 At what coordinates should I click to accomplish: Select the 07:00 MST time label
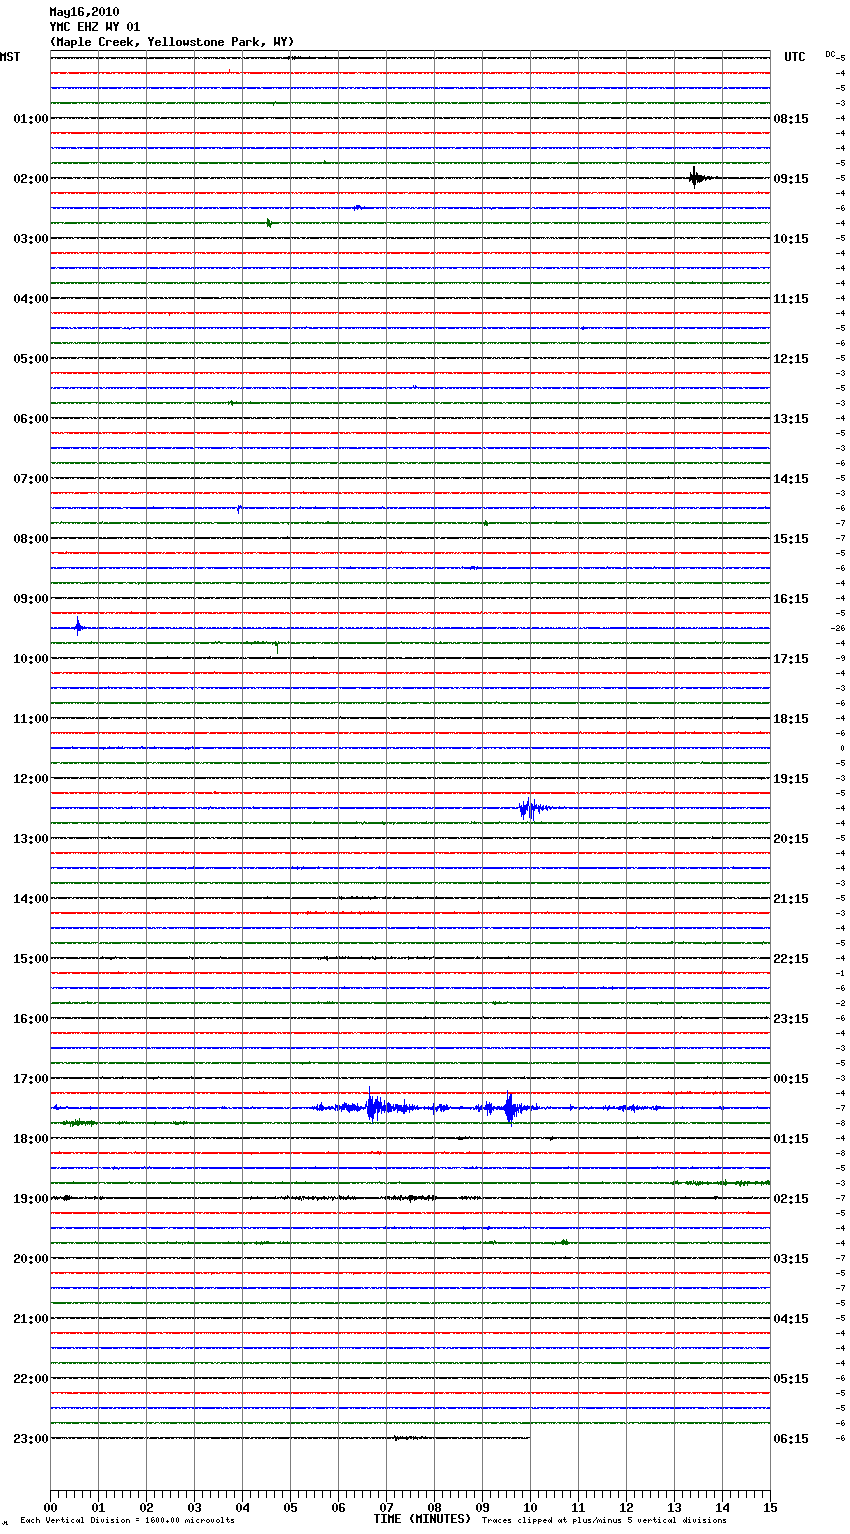coord(31,478)
